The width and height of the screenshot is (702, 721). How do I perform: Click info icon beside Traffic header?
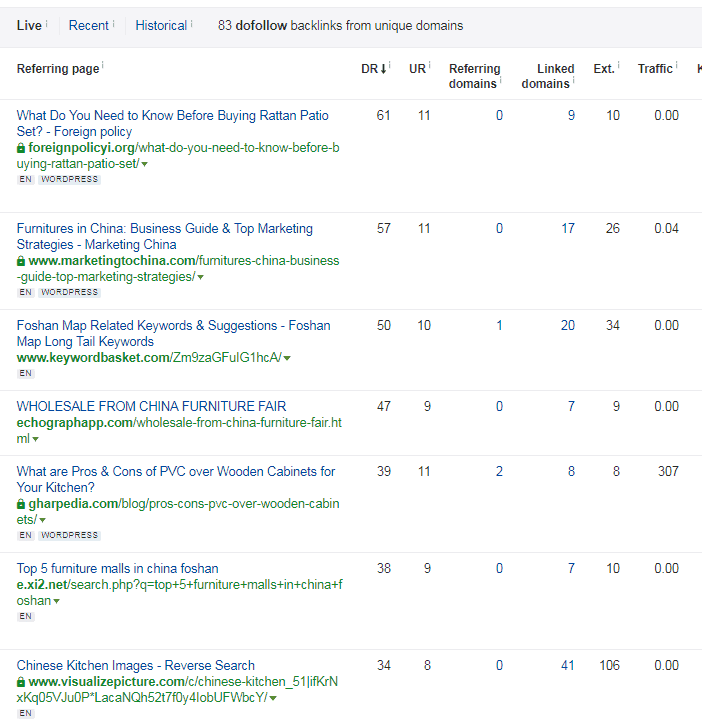(677, 65)
